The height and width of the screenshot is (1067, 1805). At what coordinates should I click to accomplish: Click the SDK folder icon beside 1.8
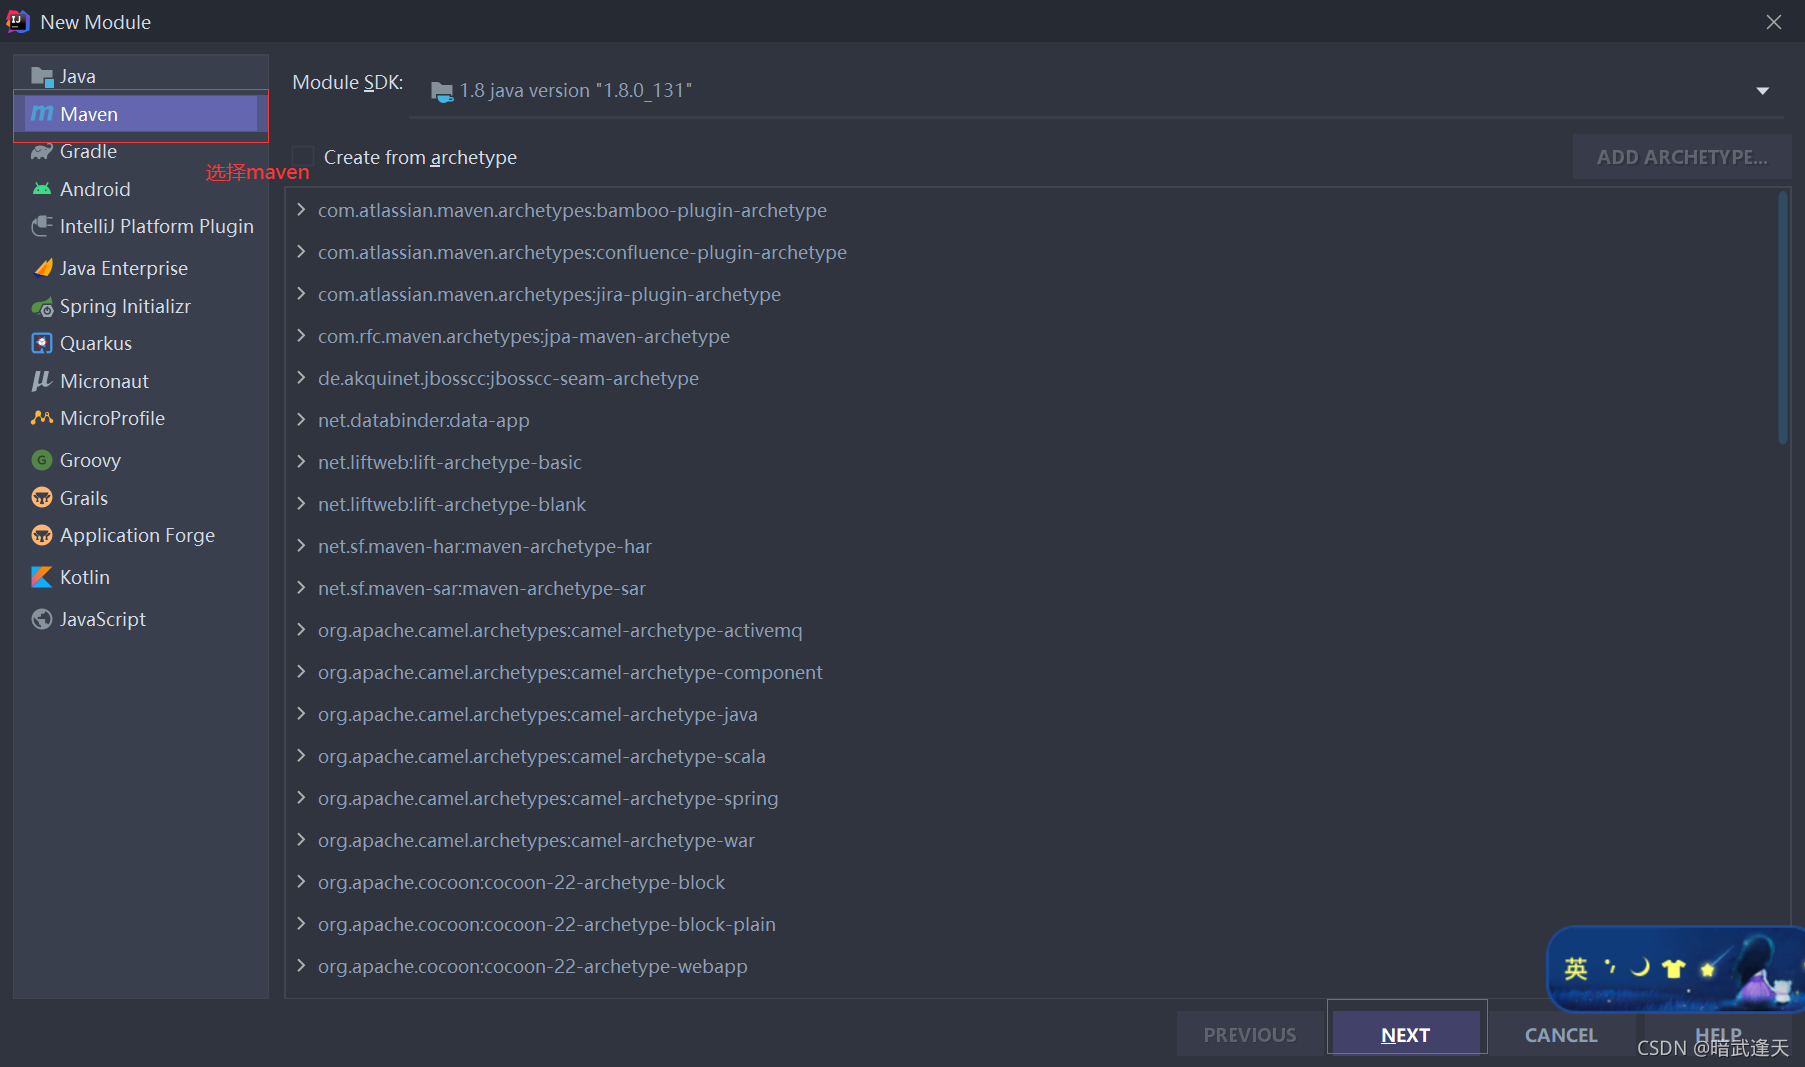click(441, 92)
